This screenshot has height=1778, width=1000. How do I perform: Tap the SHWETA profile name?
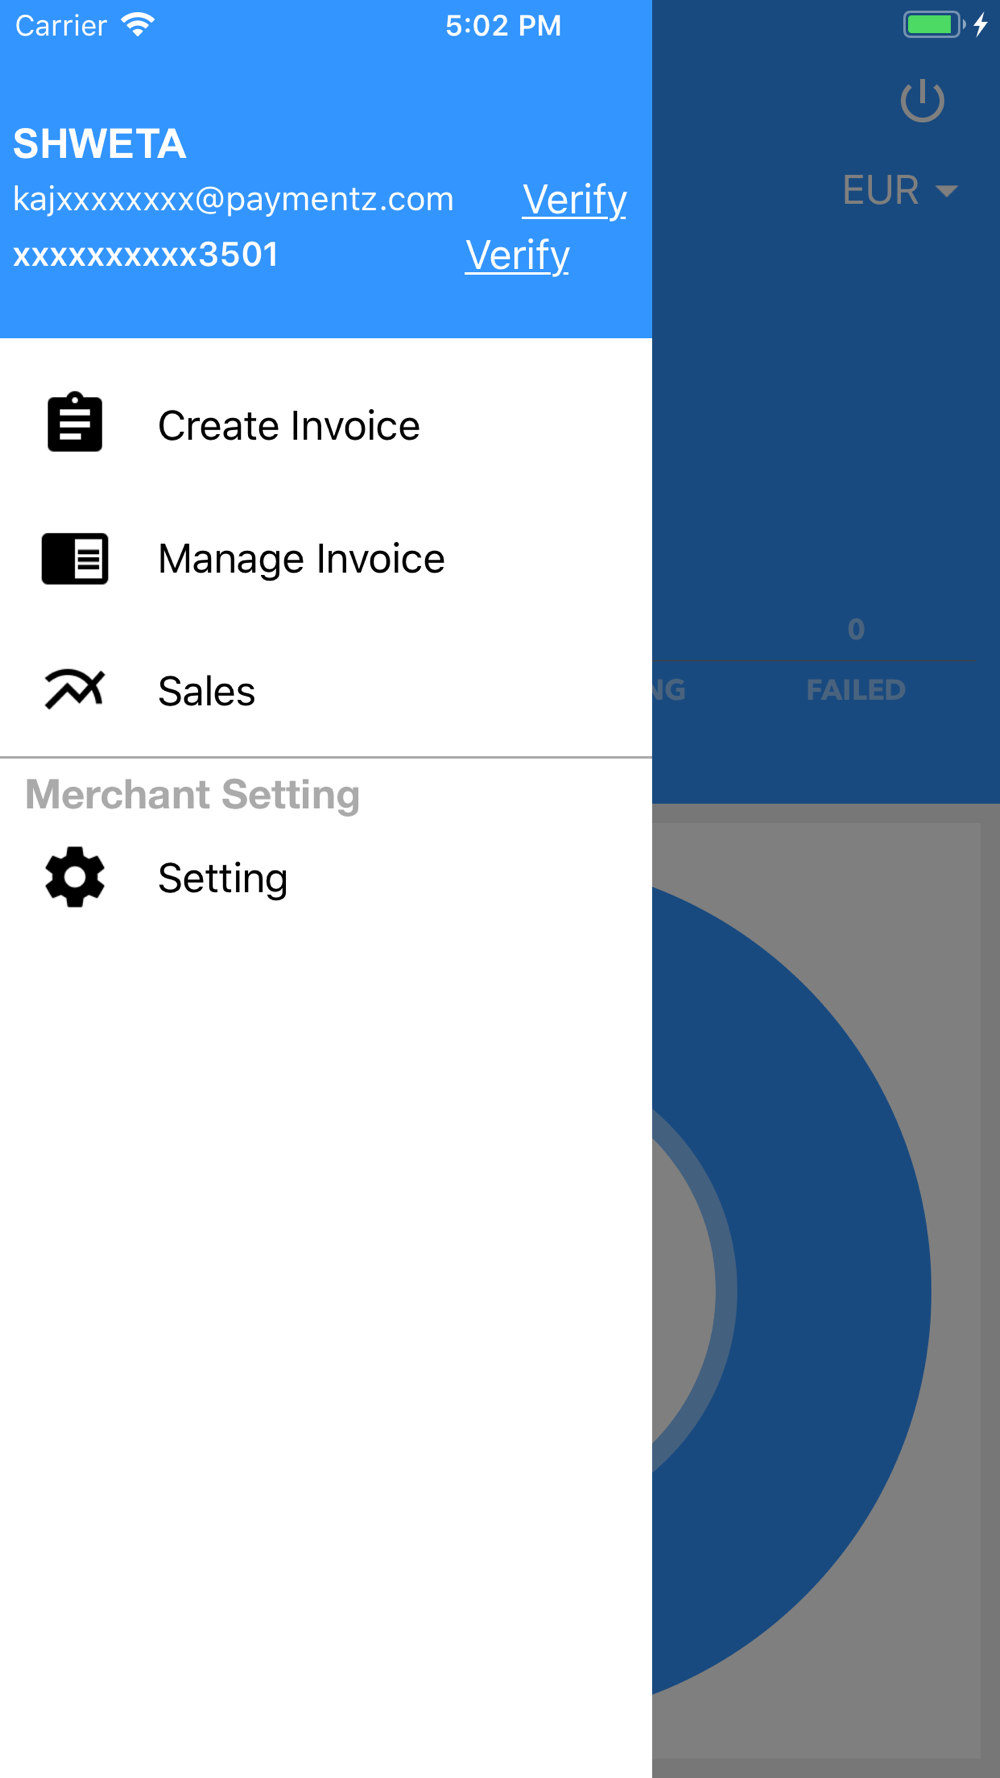99,144
